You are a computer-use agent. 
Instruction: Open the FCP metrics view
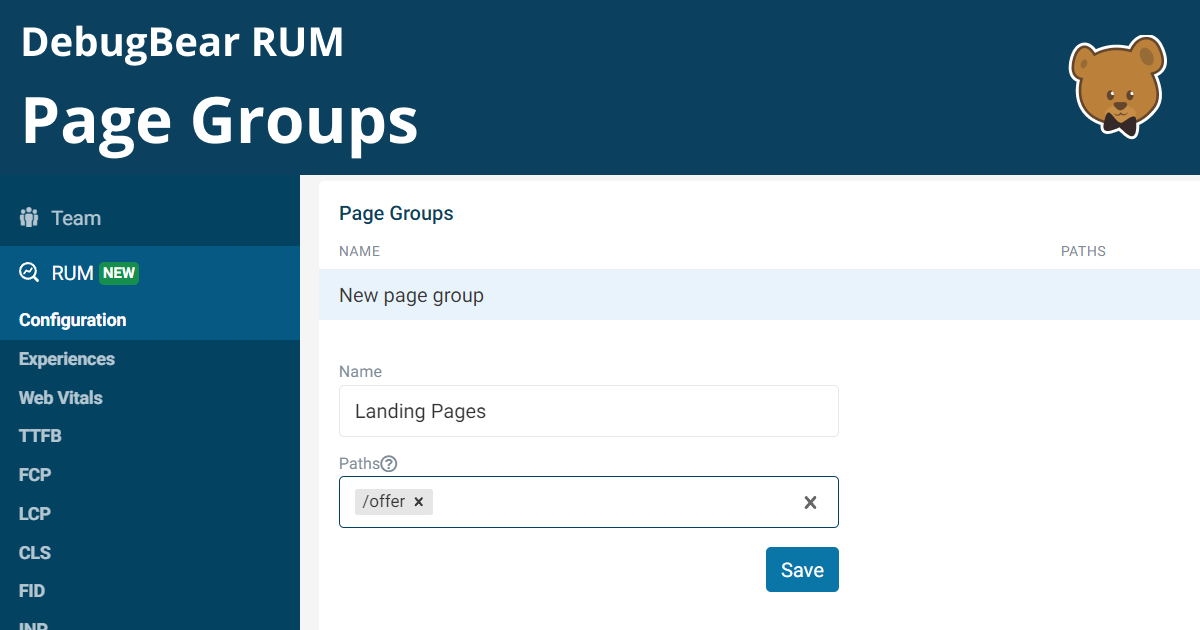point(34,474)
